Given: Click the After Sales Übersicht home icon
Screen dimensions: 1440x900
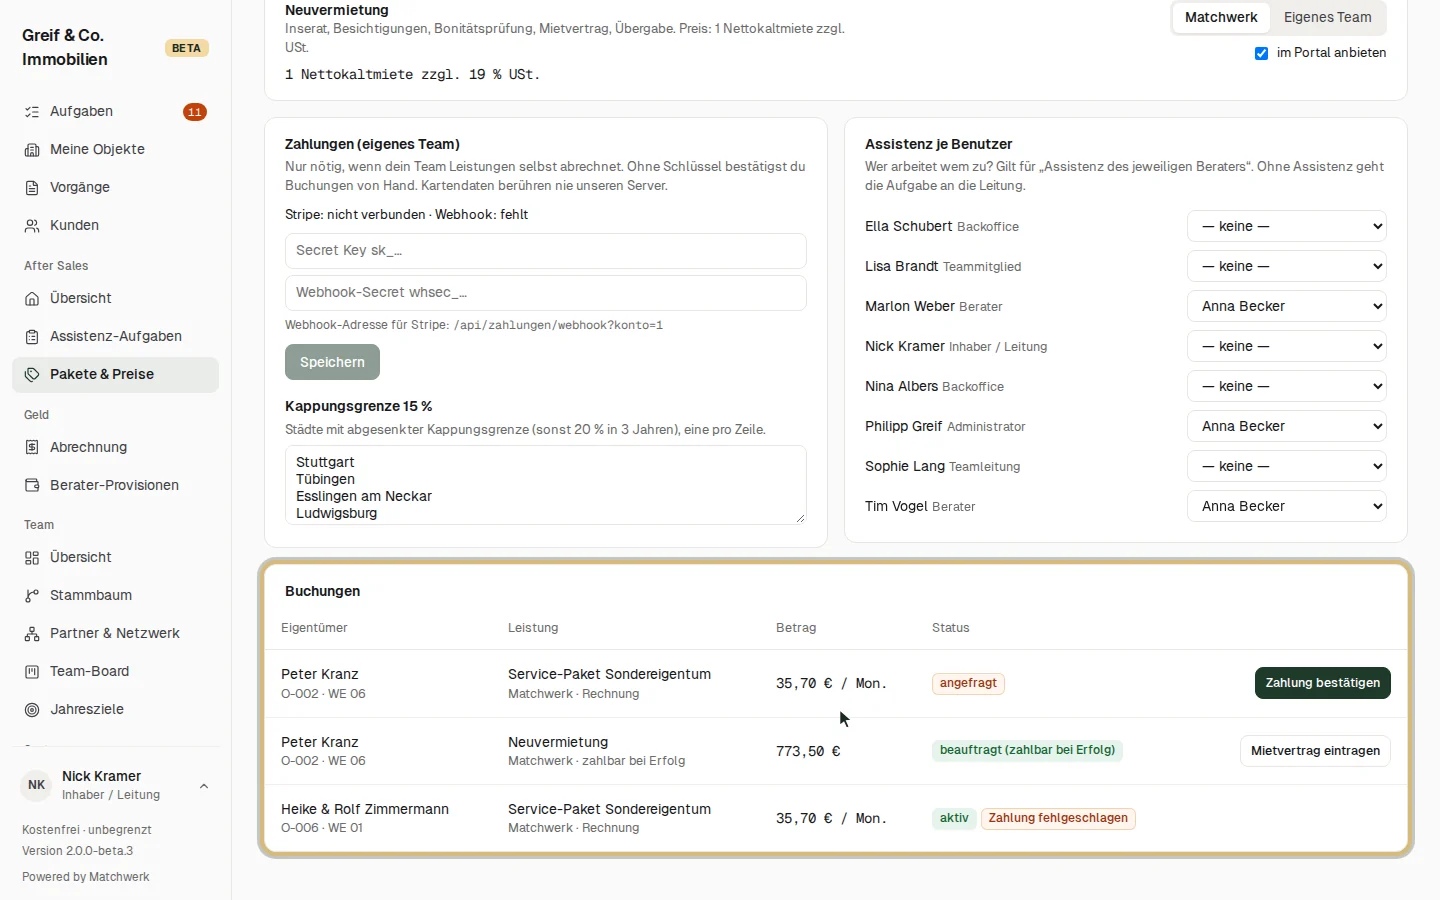Looking at the screenshot, I should (x=32, y=299).
